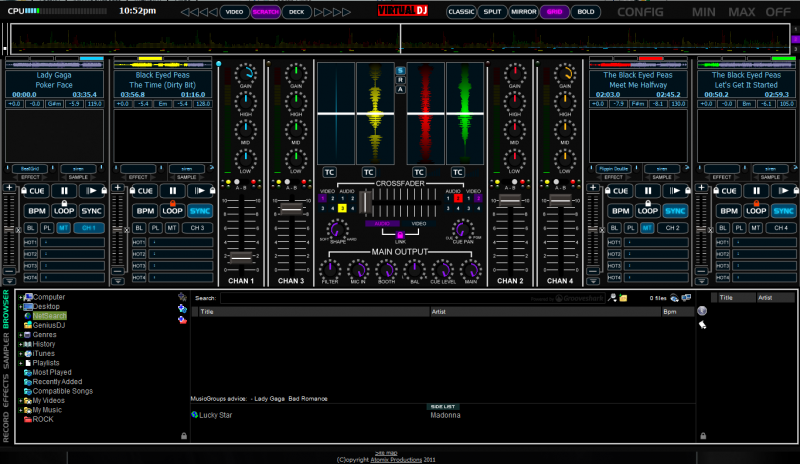This screenshot has height=464, width=800.
Task: Toggle MT on CH 4 deck
Action: [755, 228]
